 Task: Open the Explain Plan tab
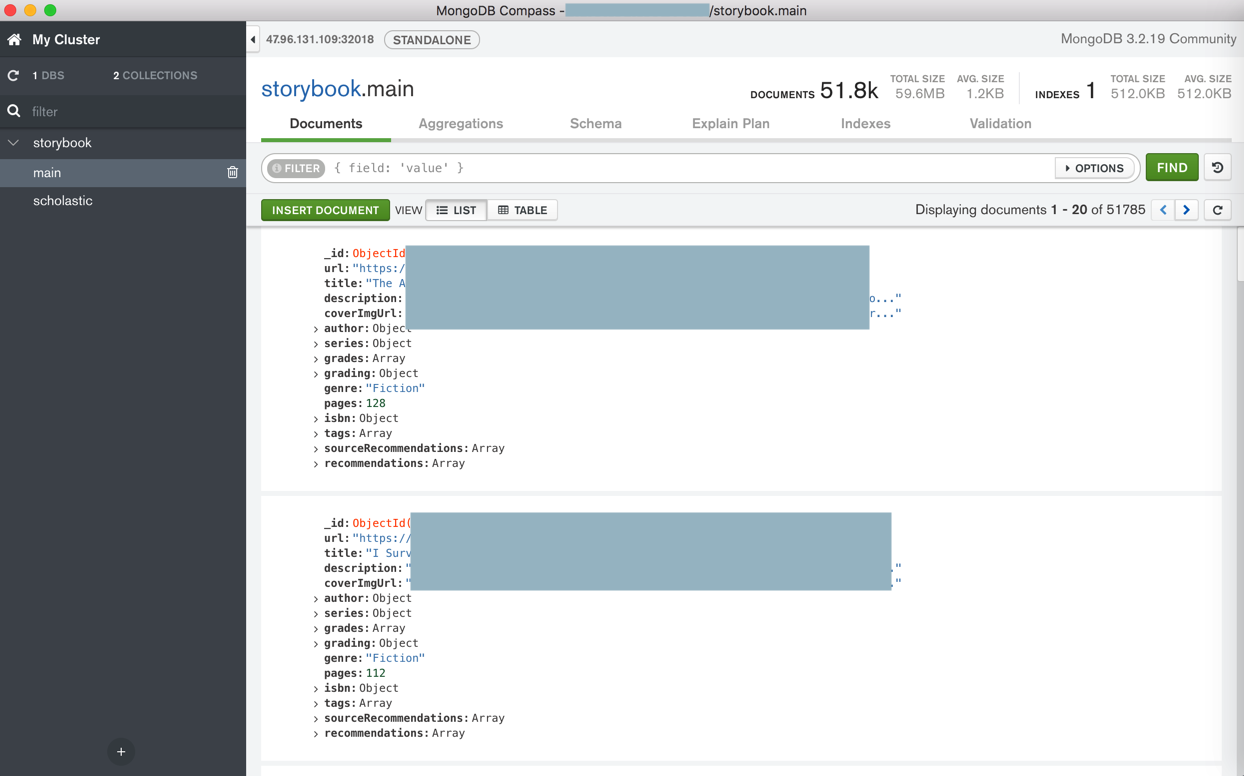pyautogui.click(x=731, y=124)
